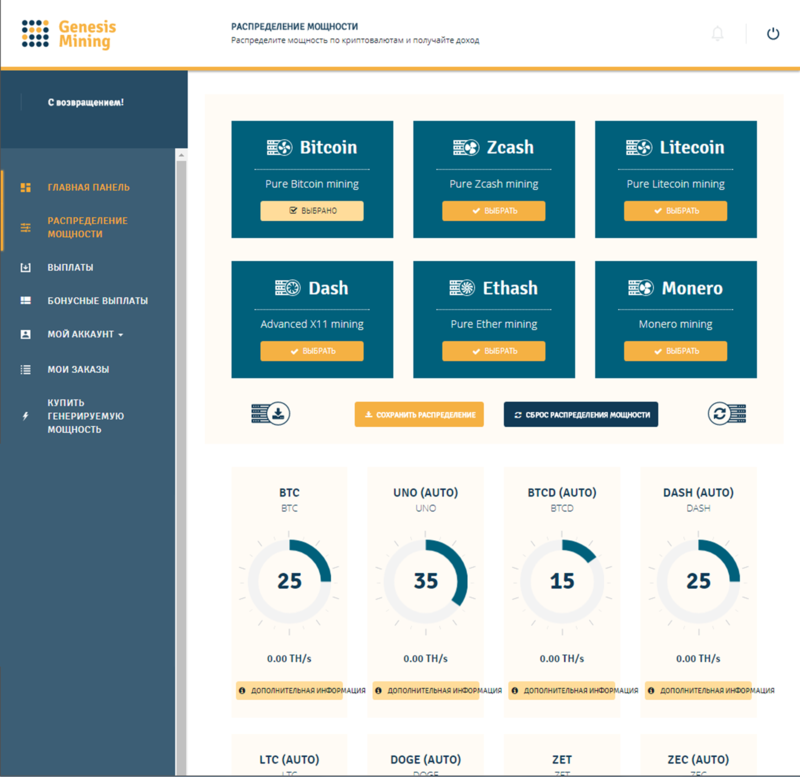The width and height of the screenshot is (800, 777).
Task: Click 'Сброс распределения мощности' button
Action: click(580, 414)
